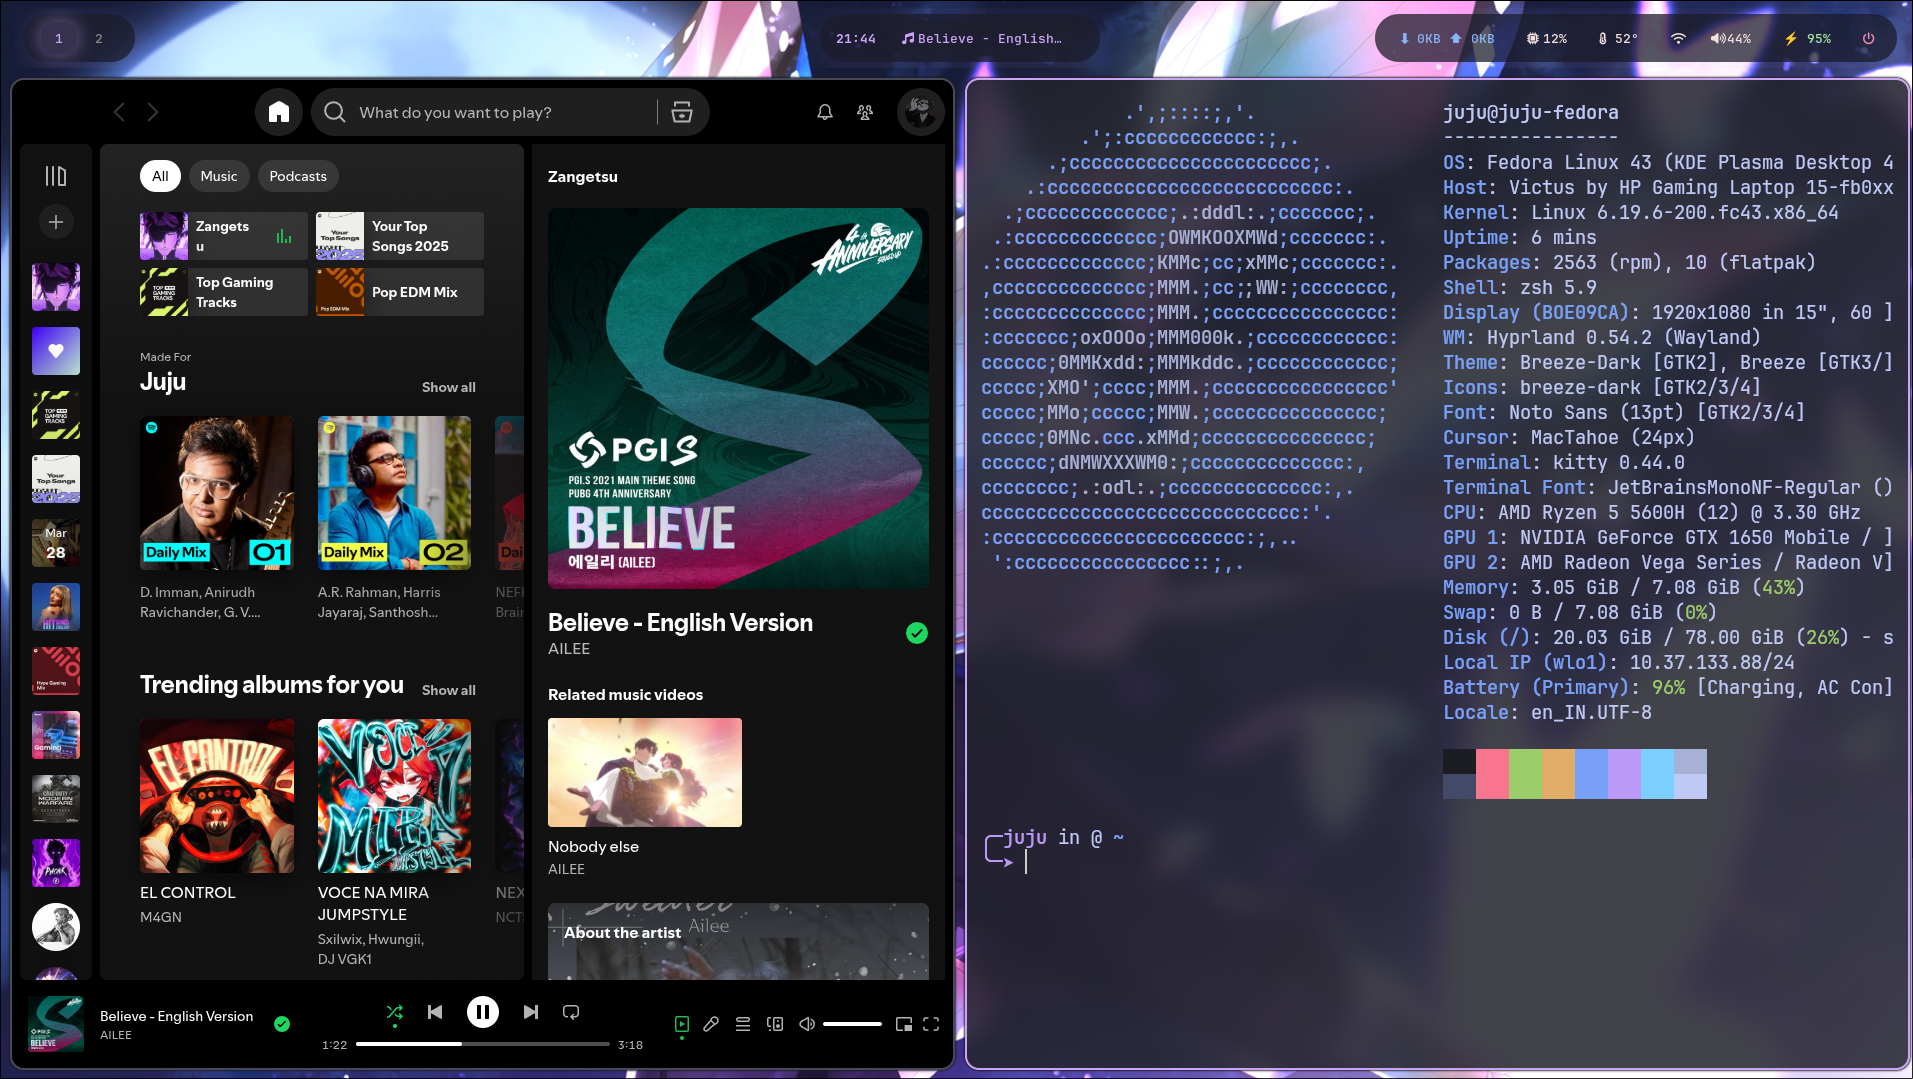Open the playback Queue
Screen dimensions: 1913x1079
click(x=743, y=1024)
